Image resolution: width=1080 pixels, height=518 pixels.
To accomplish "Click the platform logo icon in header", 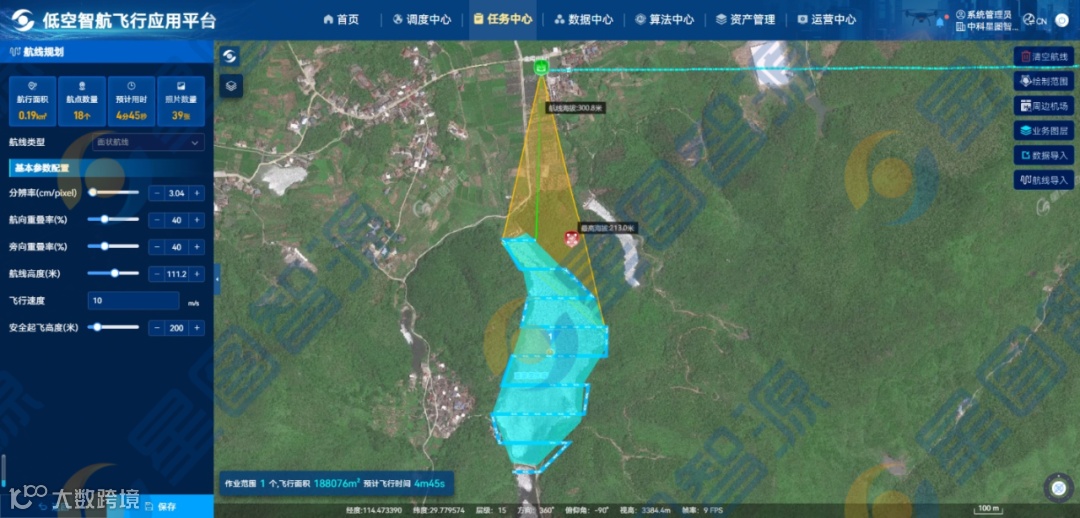I will click(x=23, y=20).
